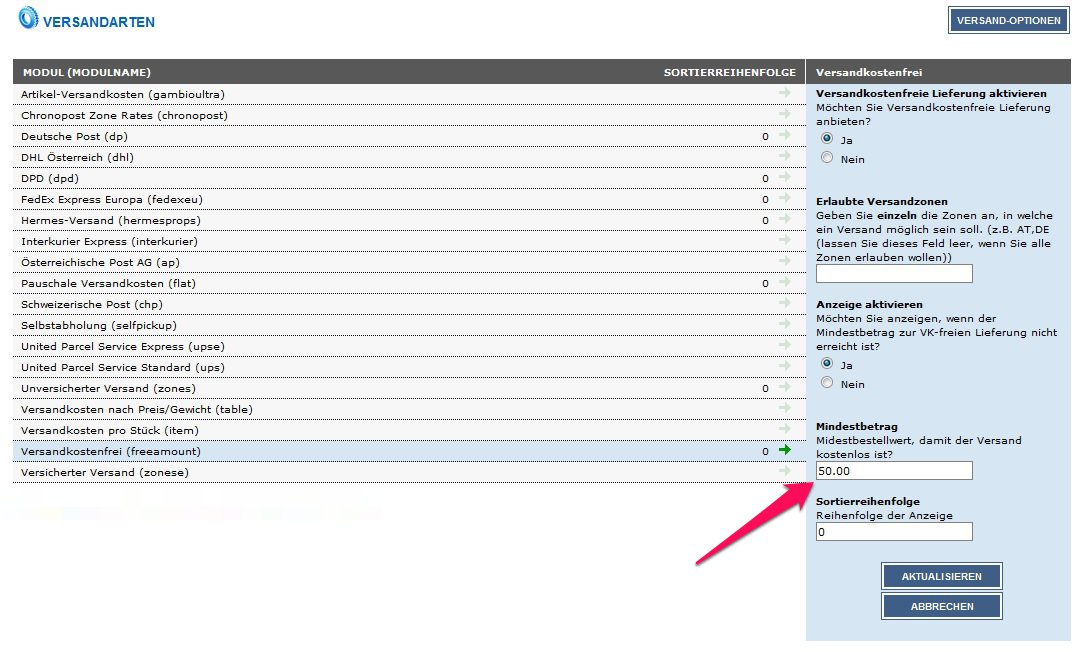The image size is (1075, 652).
Task: Select Ja under Anzeige aktivieren
Action: coord(826,364)
